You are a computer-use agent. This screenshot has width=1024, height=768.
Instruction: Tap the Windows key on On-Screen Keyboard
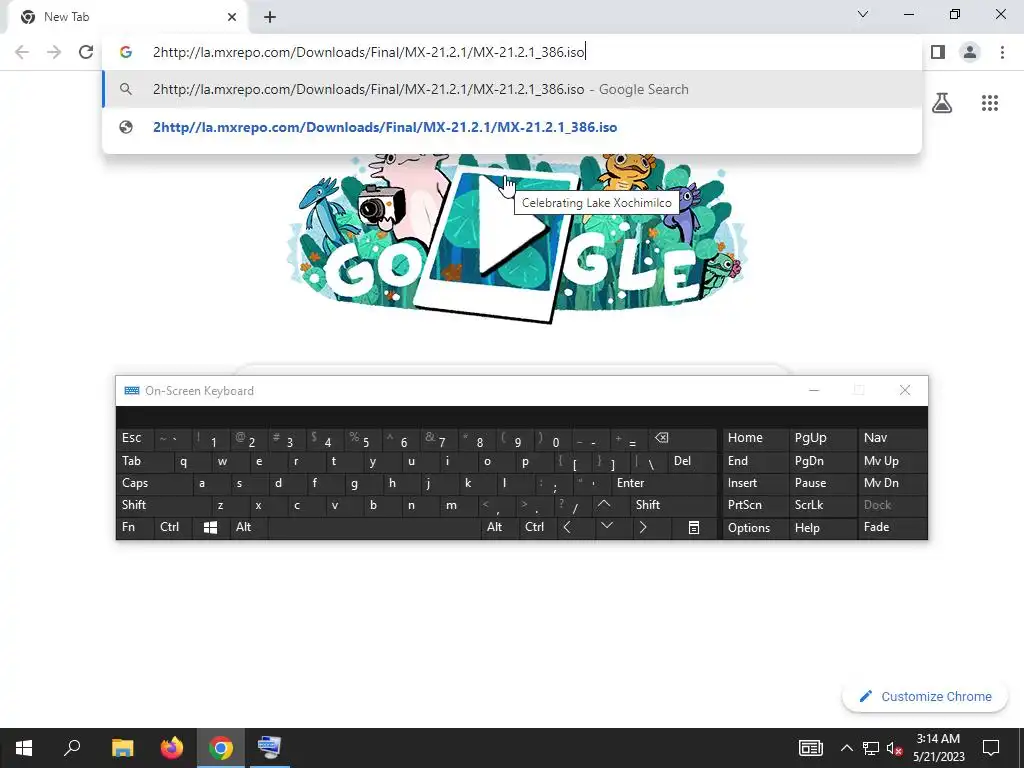click(210, 528)
